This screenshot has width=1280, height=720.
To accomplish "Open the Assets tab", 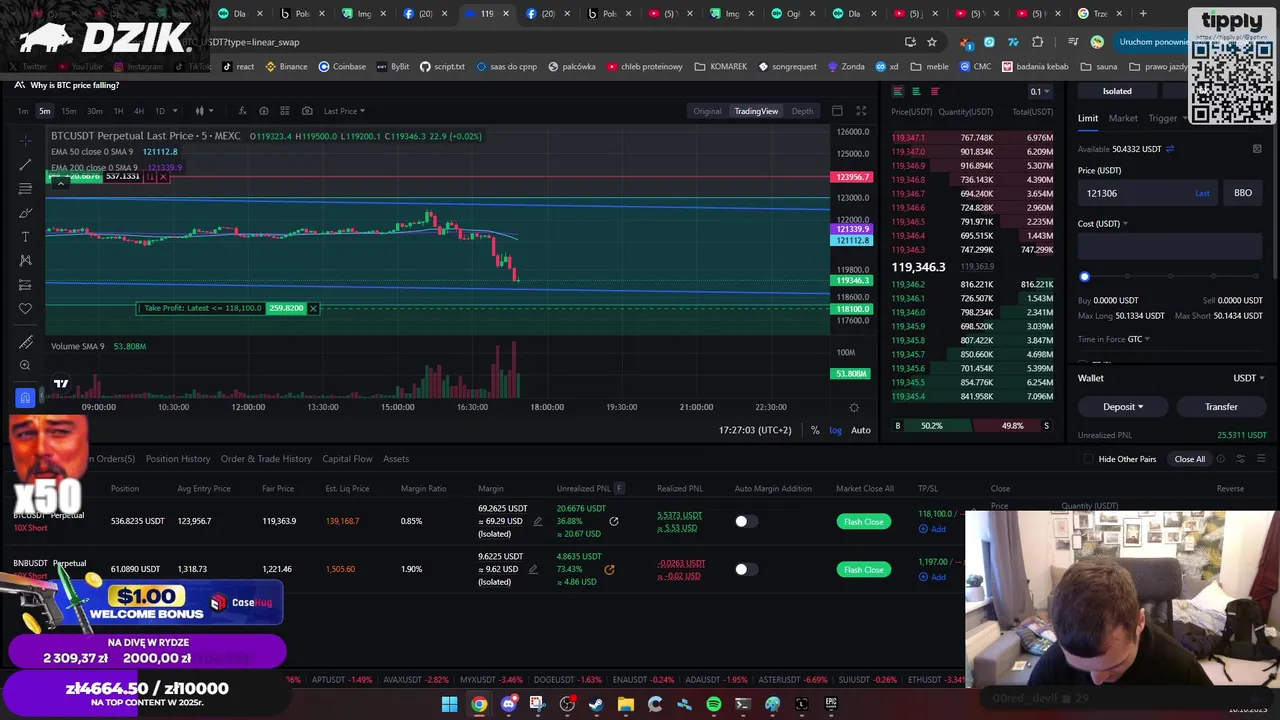I will click(x=396, y=459).
